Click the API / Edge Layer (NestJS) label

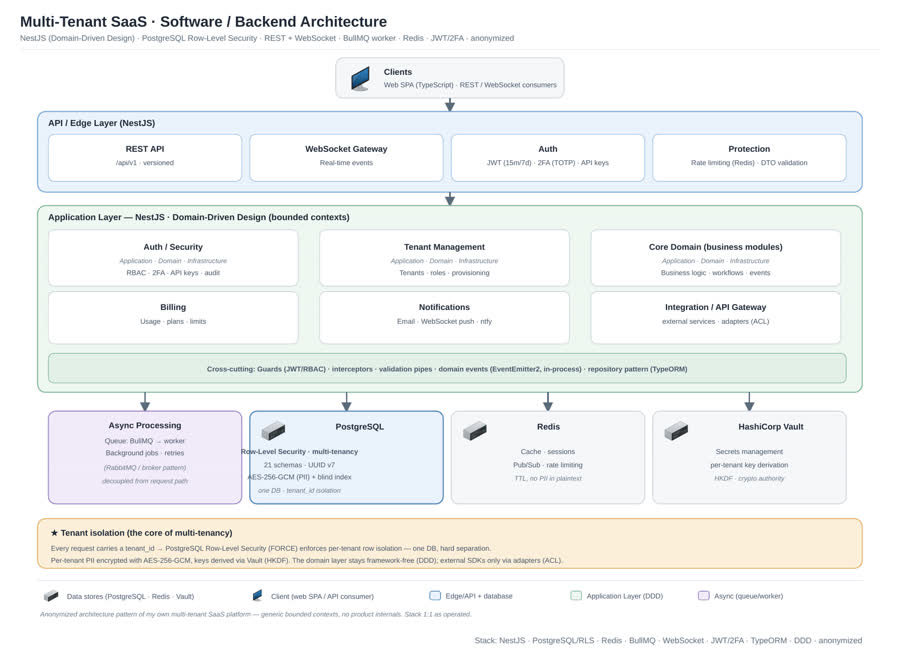coord(102,123)
